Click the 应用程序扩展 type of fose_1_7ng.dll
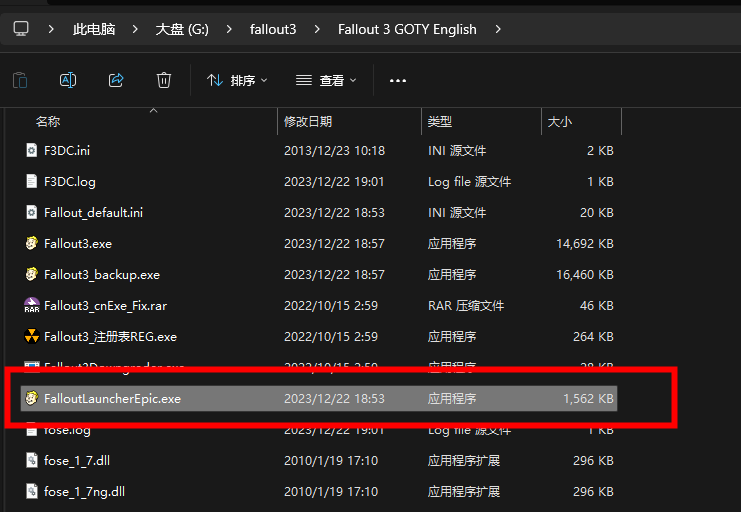 point(464,492)
